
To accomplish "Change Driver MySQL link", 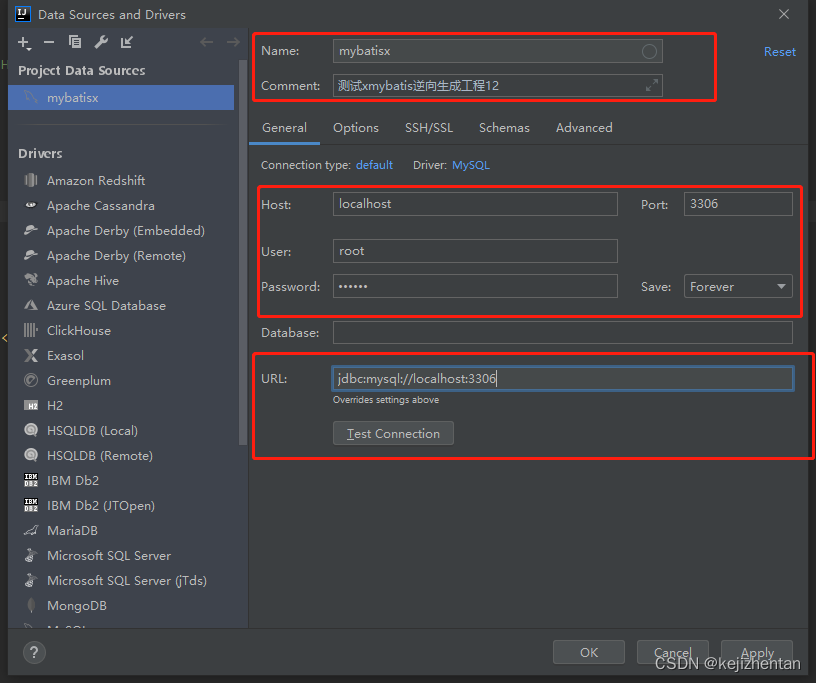I will (x=471, y=165).
